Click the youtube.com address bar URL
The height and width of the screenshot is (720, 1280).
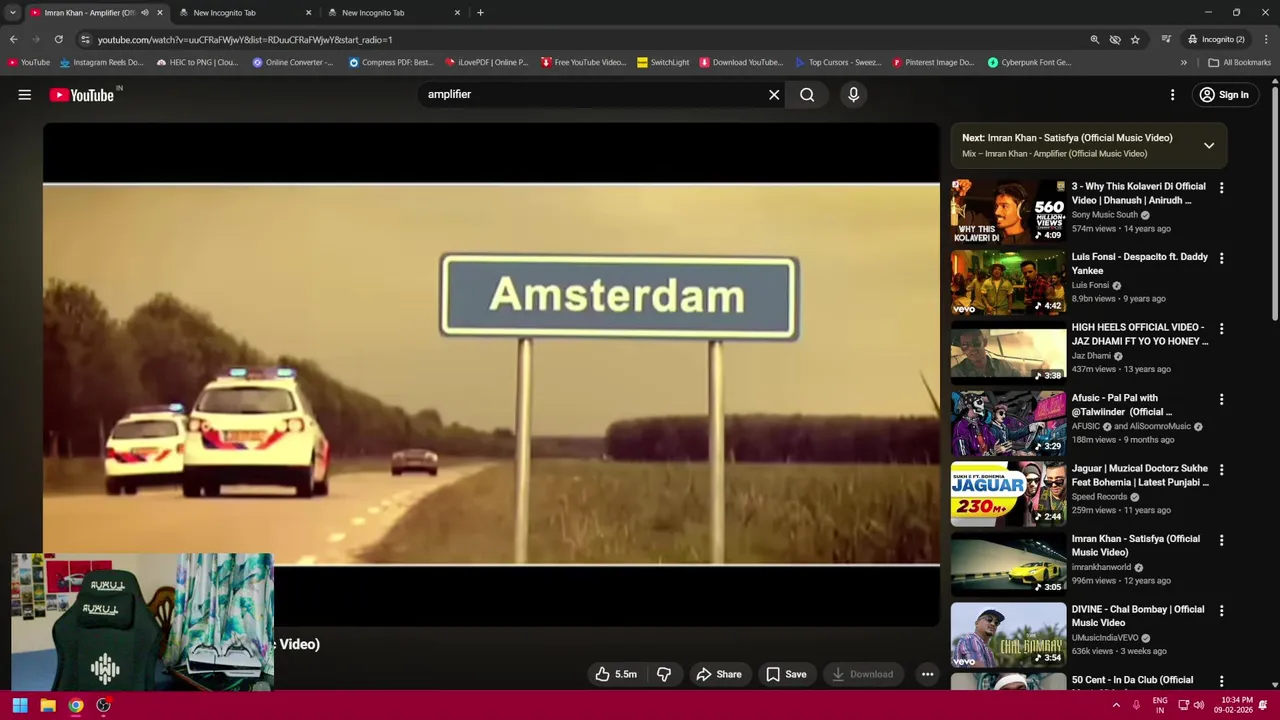[245, 40]
